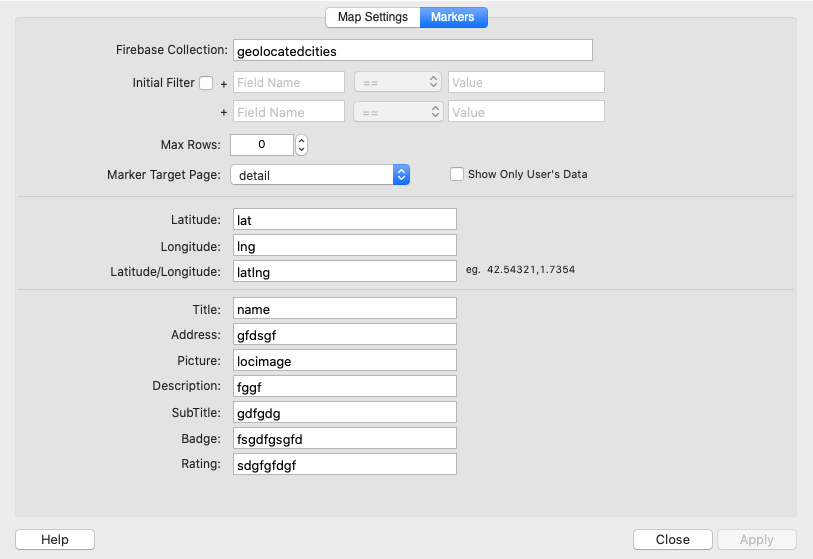Image resolution: width=813 pixels, height=559 pixels.
Task: Focus the first filter Field Name input
Action: (x=288, y=83)
